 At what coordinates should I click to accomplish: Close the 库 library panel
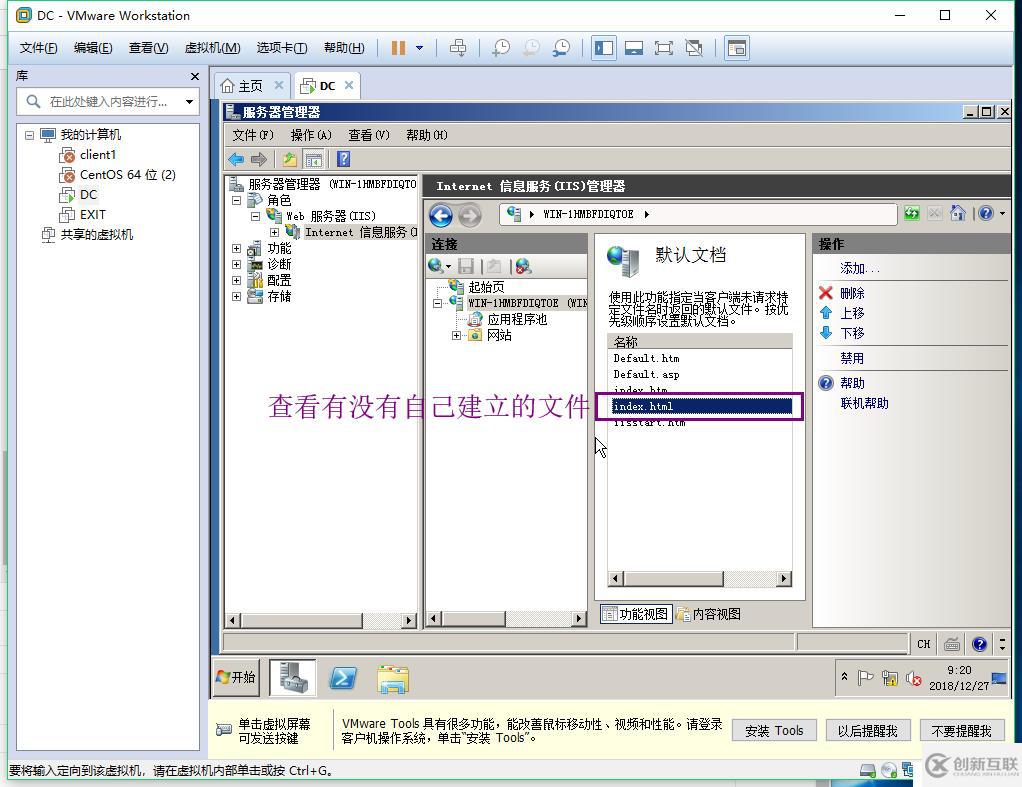194,76
